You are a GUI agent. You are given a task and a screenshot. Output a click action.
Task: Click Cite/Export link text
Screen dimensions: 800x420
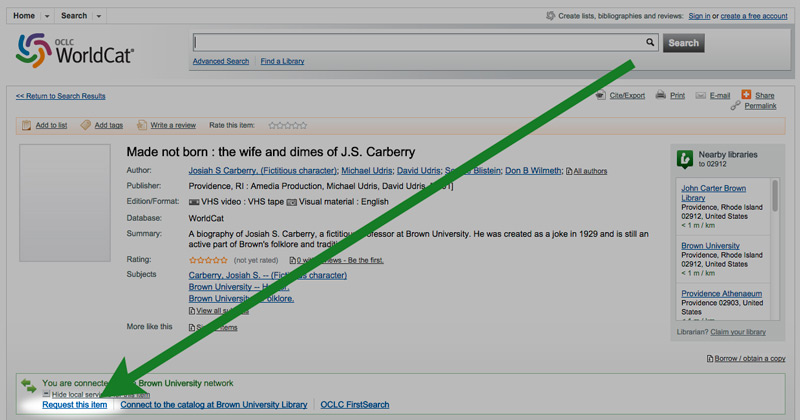coord(627,95)
